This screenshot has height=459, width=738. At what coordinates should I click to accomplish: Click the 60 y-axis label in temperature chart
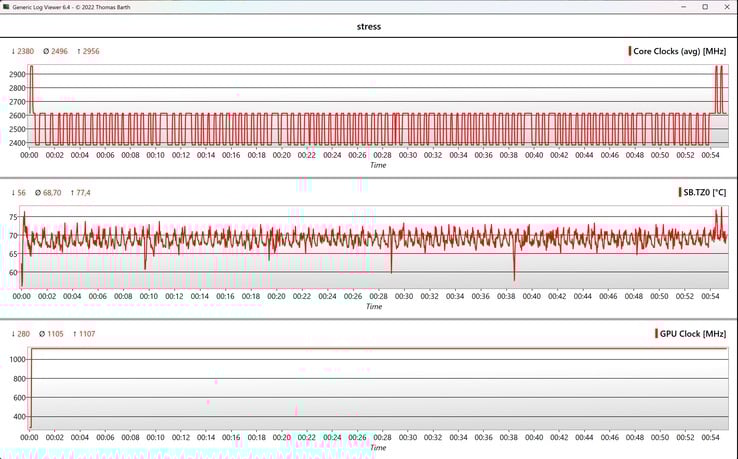pyautogui.click(x=13, y=273)
